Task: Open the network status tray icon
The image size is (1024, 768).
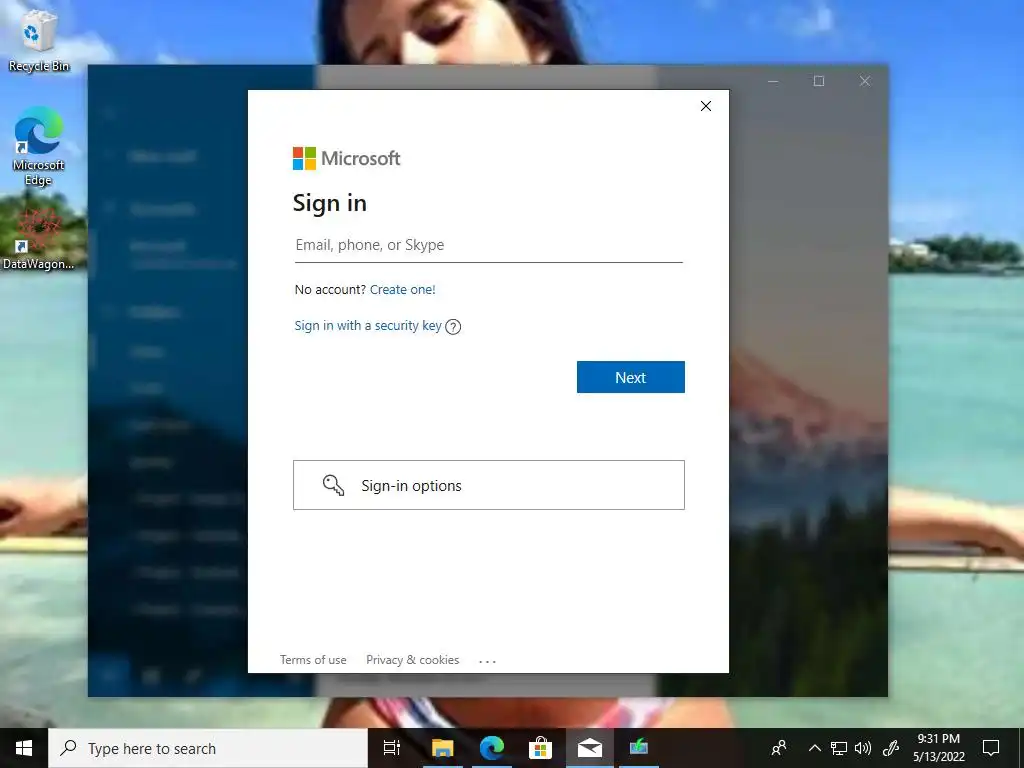Action: tap(839, 748)
